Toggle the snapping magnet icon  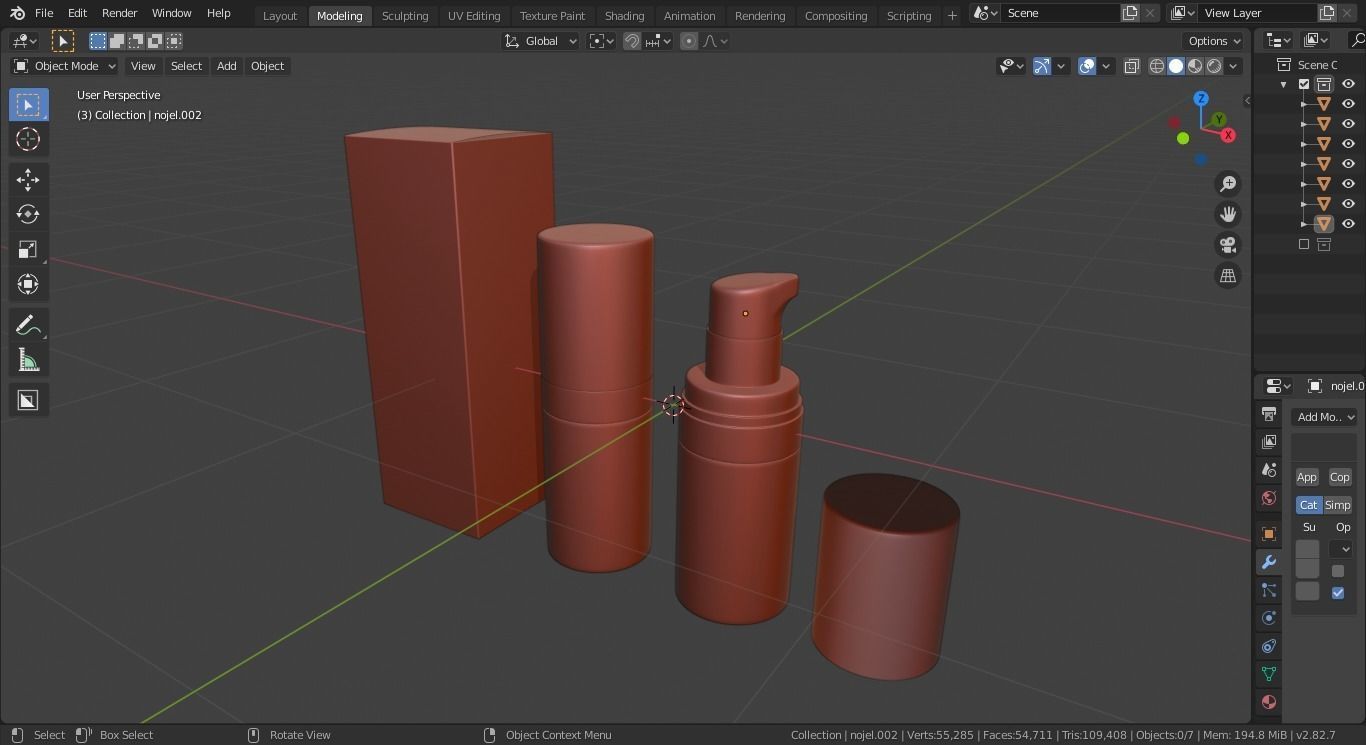coord(632,41)
